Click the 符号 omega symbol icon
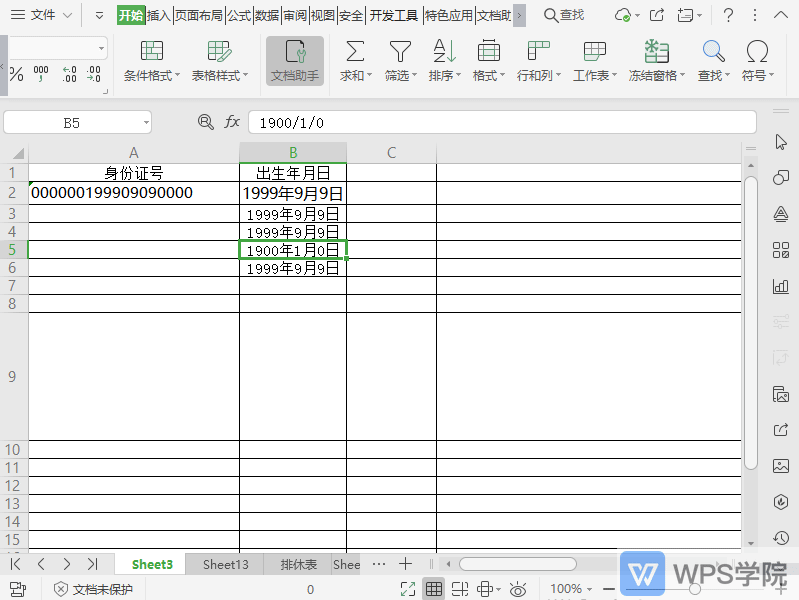The height and width of the screenshot is (600, 799). (757, 52)
